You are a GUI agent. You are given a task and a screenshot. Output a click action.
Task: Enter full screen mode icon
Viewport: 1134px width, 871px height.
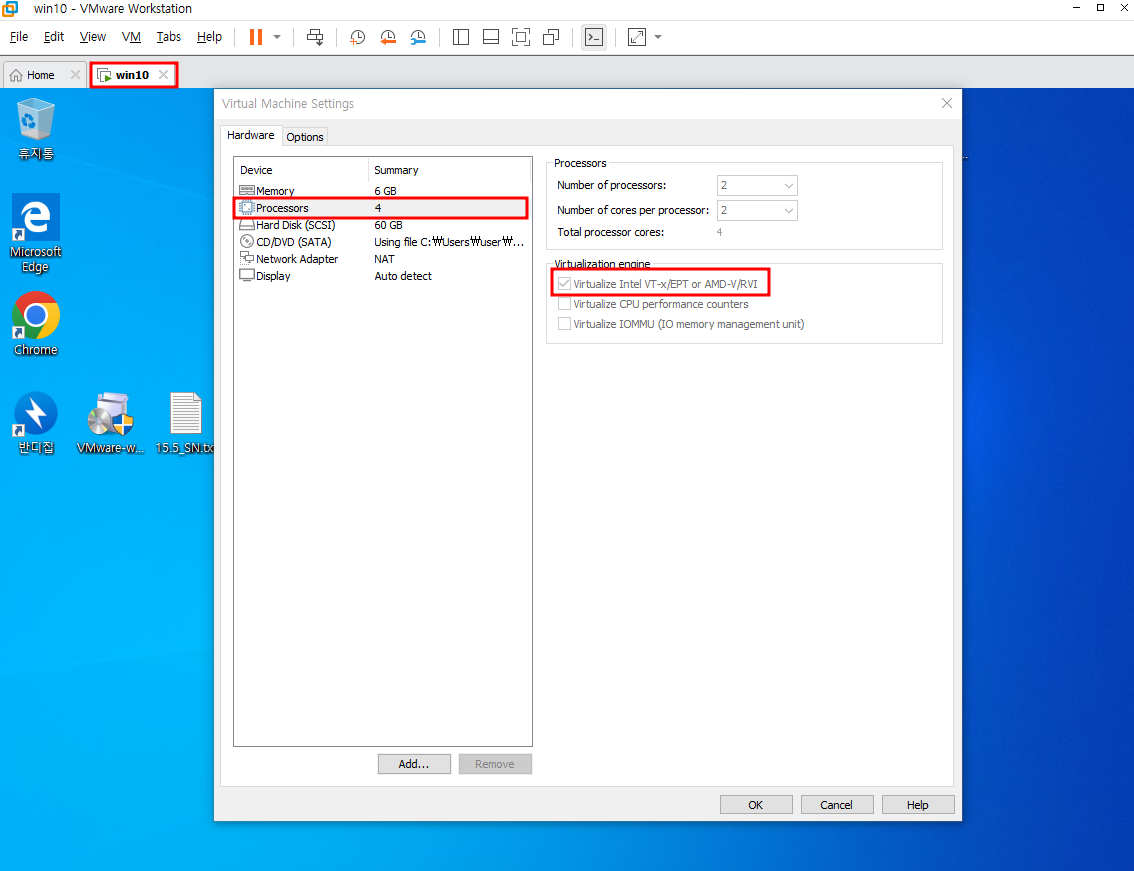pos(521,37)
